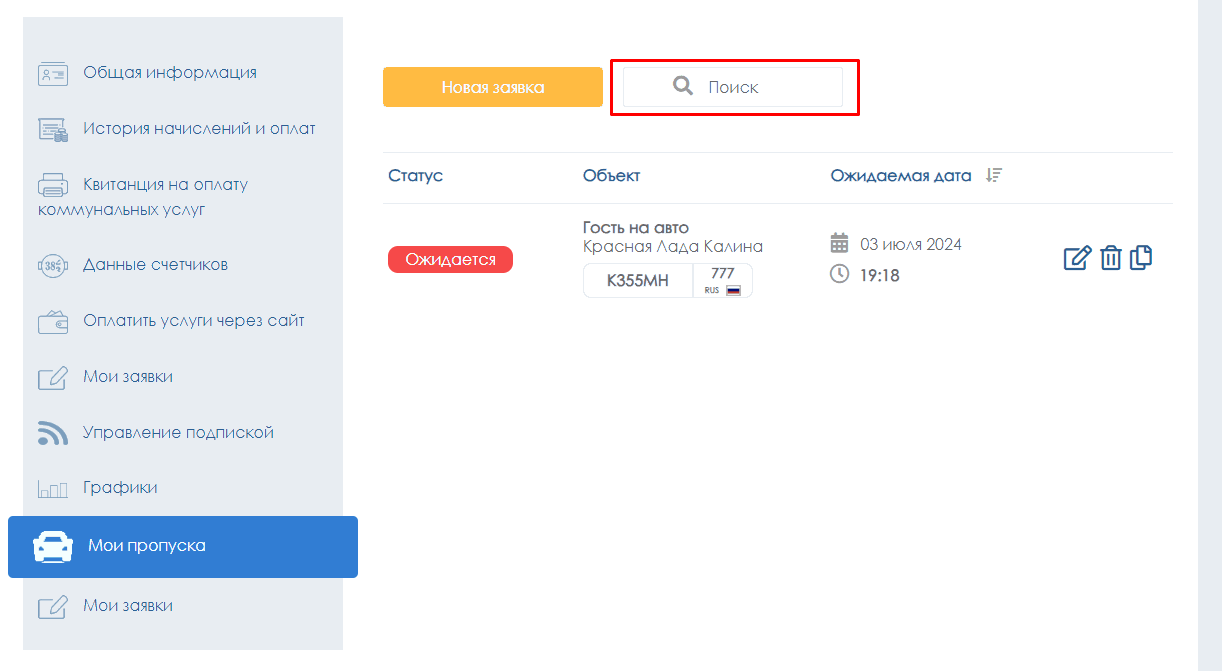Click the red Ожидается status badge
The width and height of the screenshot is (1222, 671).
pos(450,260)
